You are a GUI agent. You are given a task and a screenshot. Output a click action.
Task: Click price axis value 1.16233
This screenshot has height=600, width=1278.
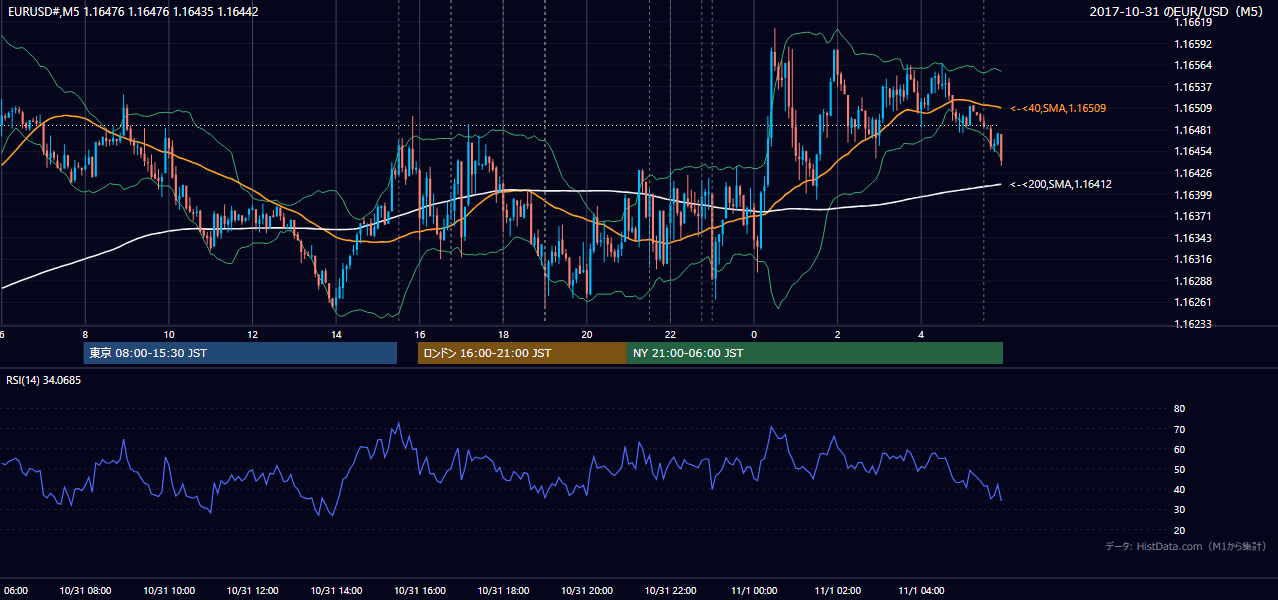[x=1193, y=324]
